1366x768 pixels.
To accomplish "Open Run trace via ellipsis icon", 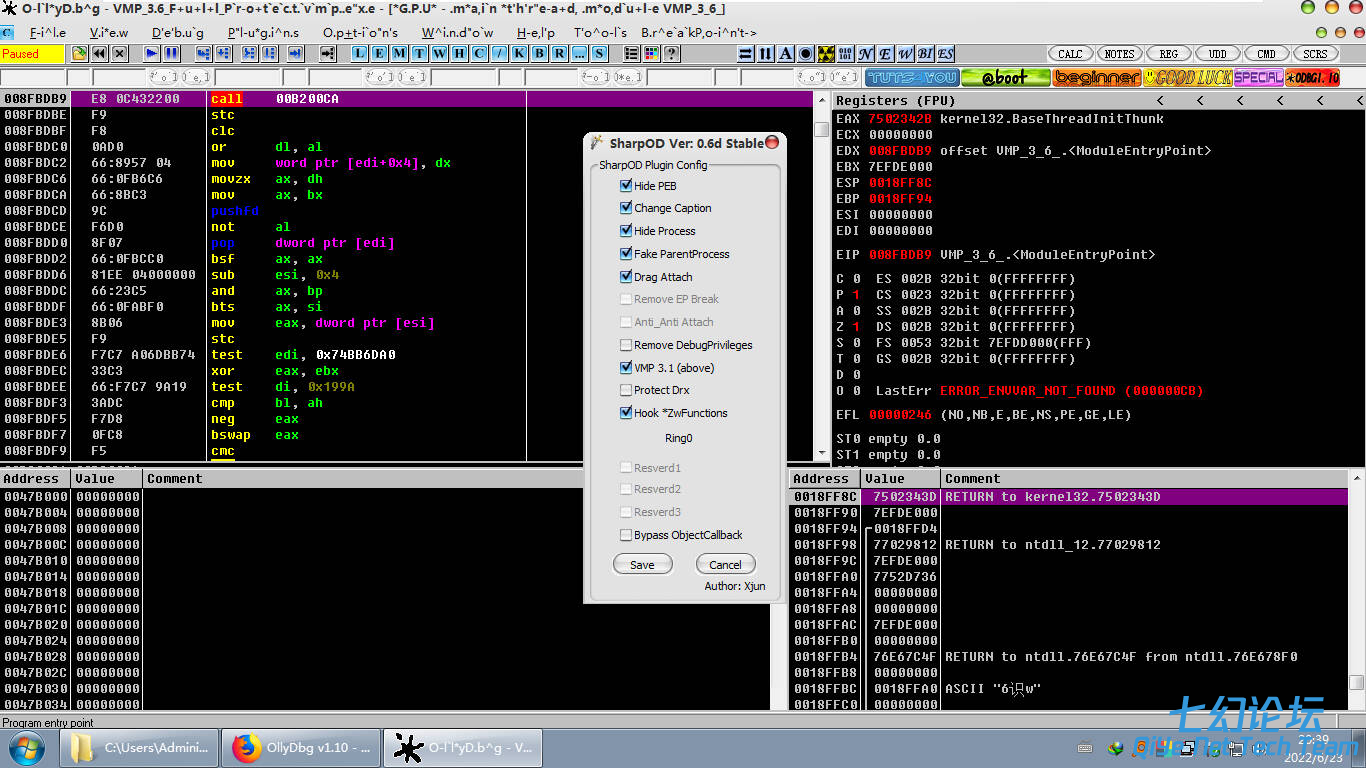I will pos(580,54).
